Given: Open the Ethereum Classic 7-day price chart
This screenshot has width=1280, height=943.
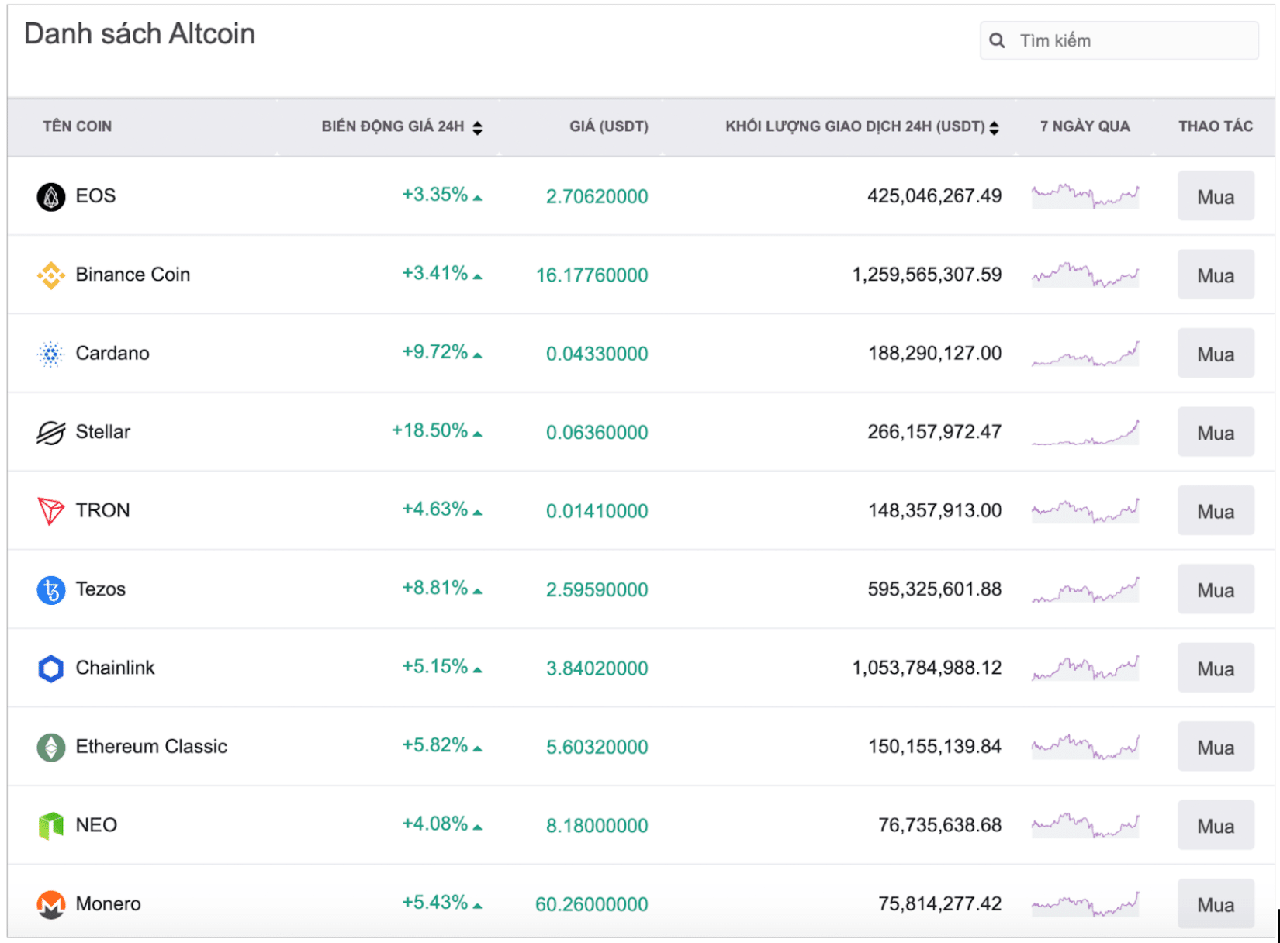Looking at the screenshot, I should pyautogui.click(x=1086, y=746).
